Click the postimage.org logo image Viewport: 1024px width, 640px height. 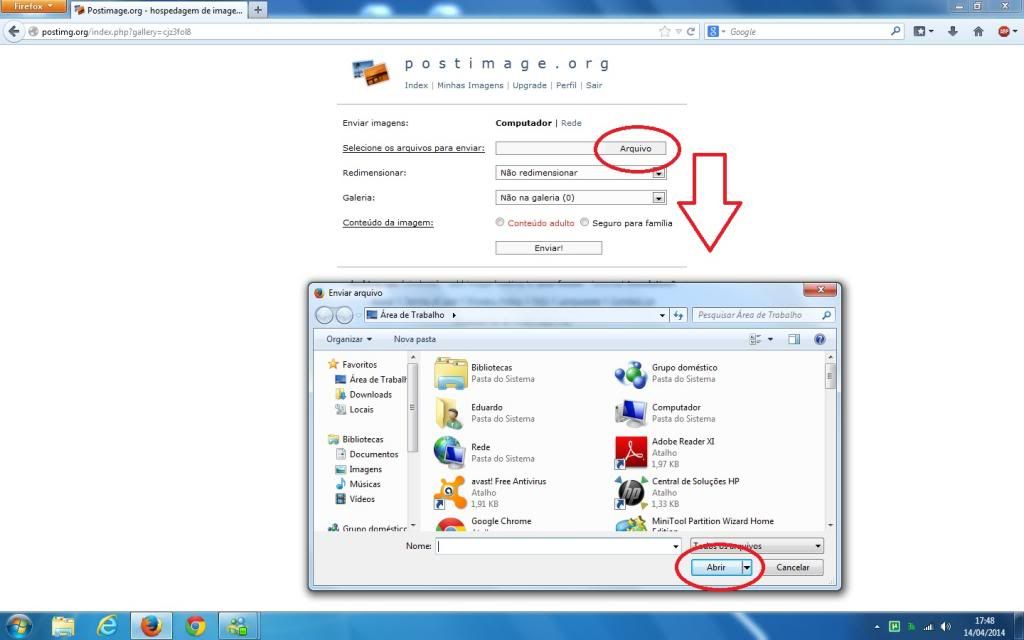[370, 72]
